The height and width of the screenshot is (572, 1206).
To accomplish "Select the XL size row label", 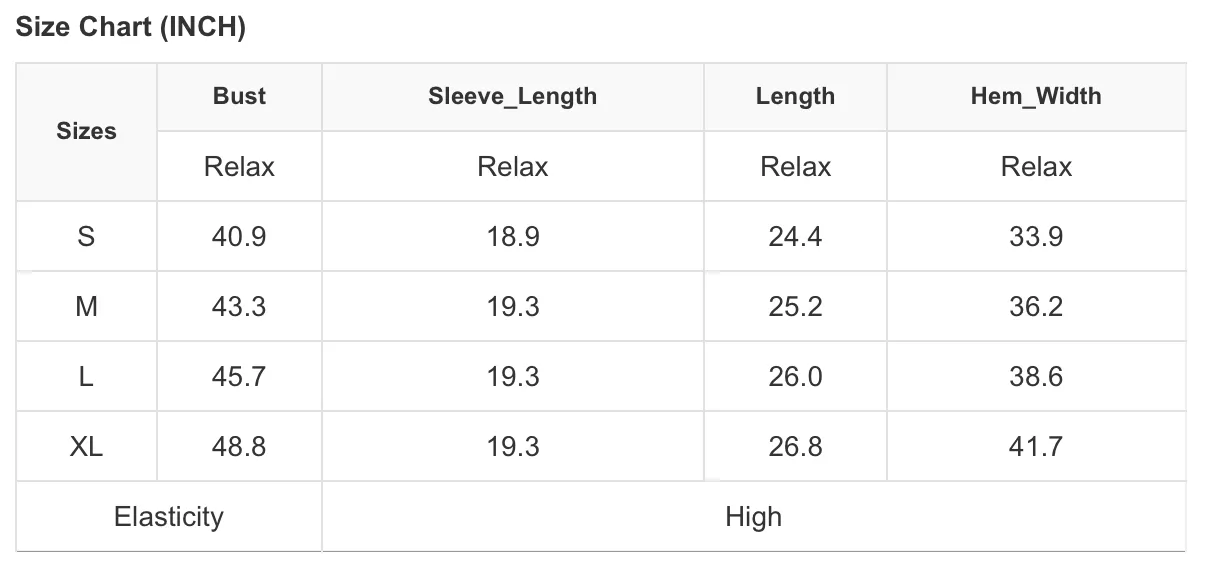I will [86, 446].
